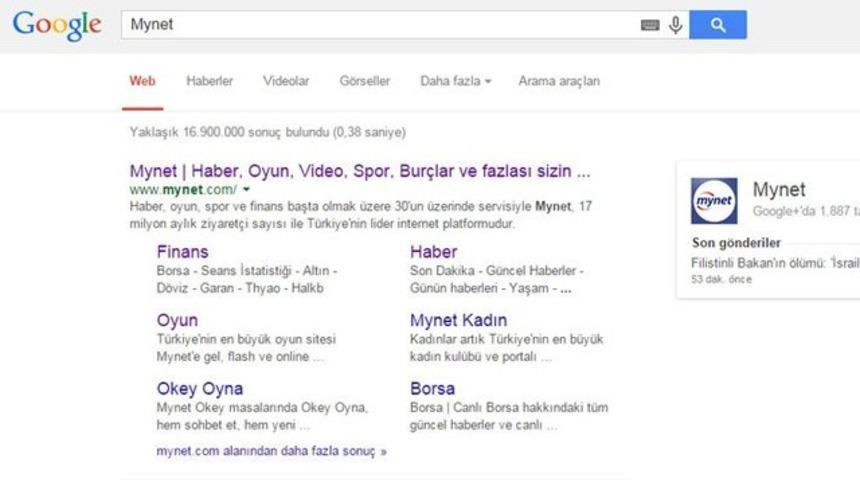Open the Mynet logo thumbnail in side panel
Image resolution: width=860 pixels, height=480 pixels.
click(714, 201)
